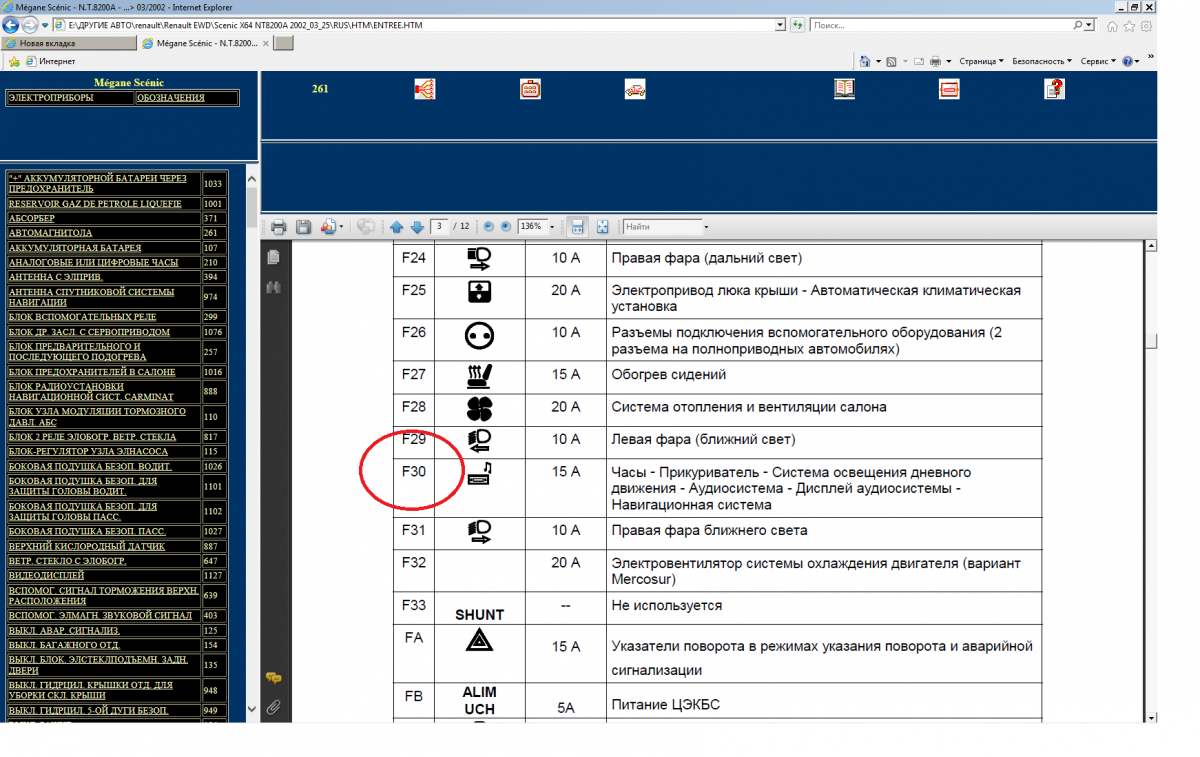Screen dimensions: 1200x757
Task: Click the wiring diagram icon in header
Action: (424, 89)
